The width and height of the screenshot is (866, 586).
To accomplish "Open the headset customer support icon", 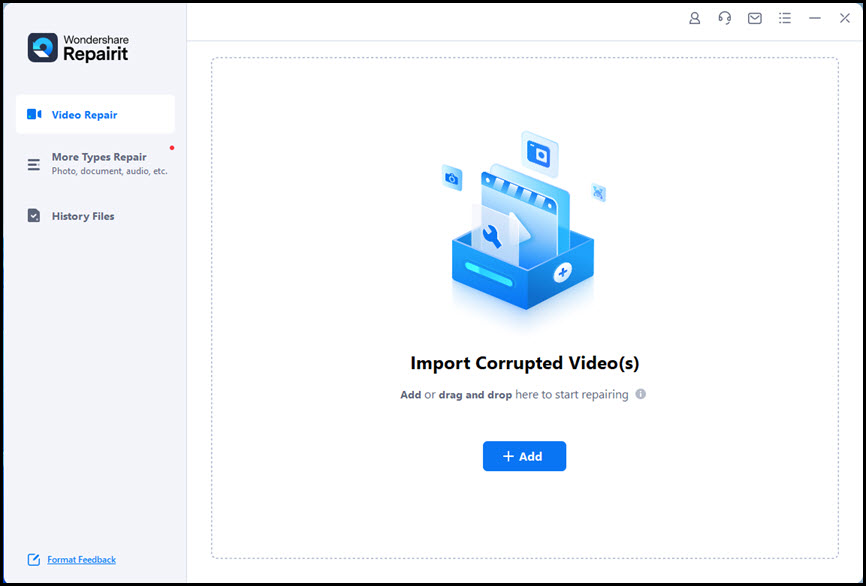I will [x=725, y=18].
